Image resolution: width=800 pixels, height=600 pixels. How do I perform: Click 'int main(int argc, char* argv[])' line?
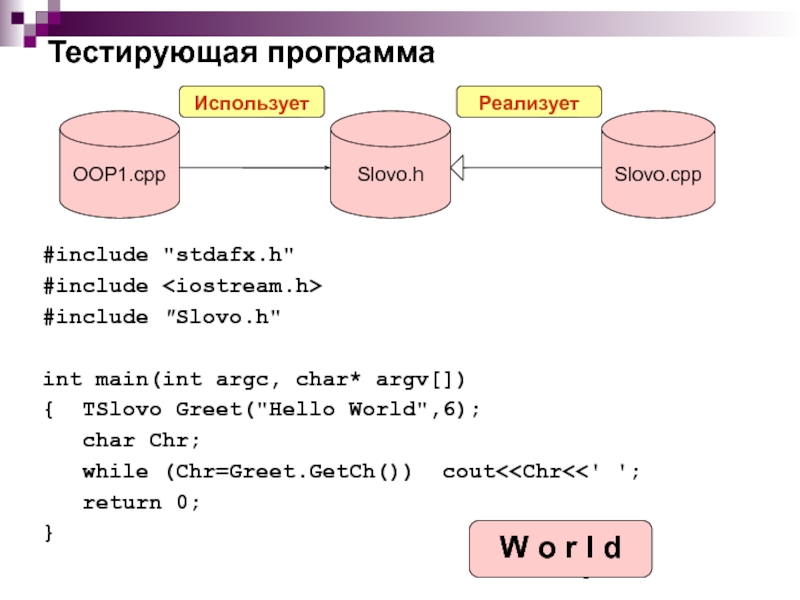(x=254, y=380)
